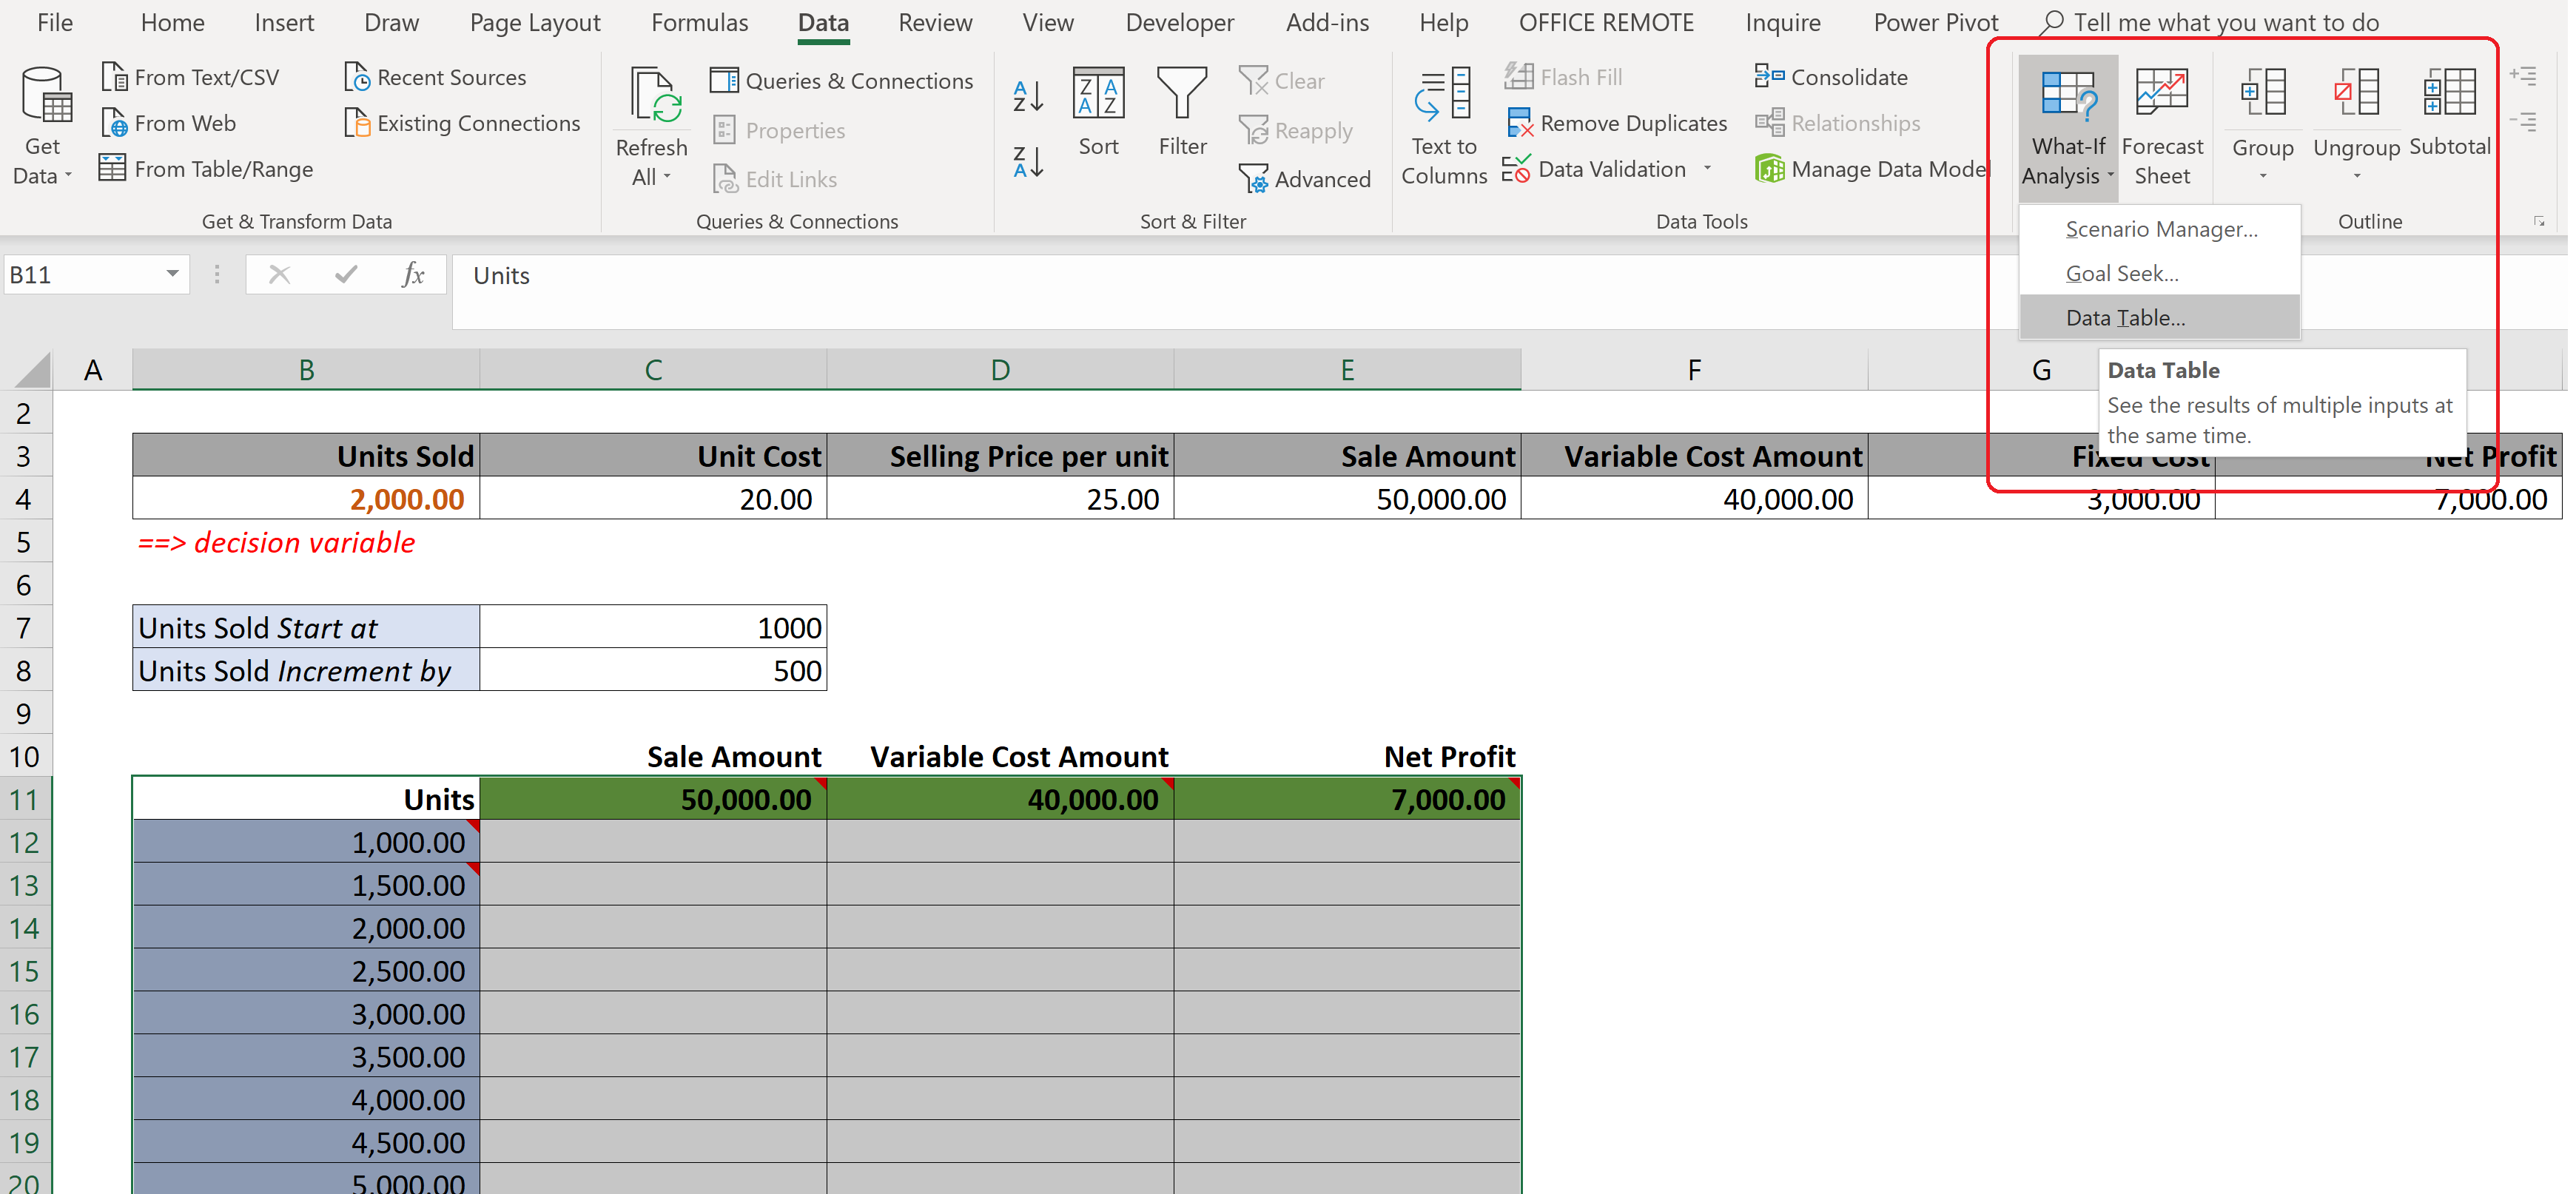Select increment cell with value 500

653,671
